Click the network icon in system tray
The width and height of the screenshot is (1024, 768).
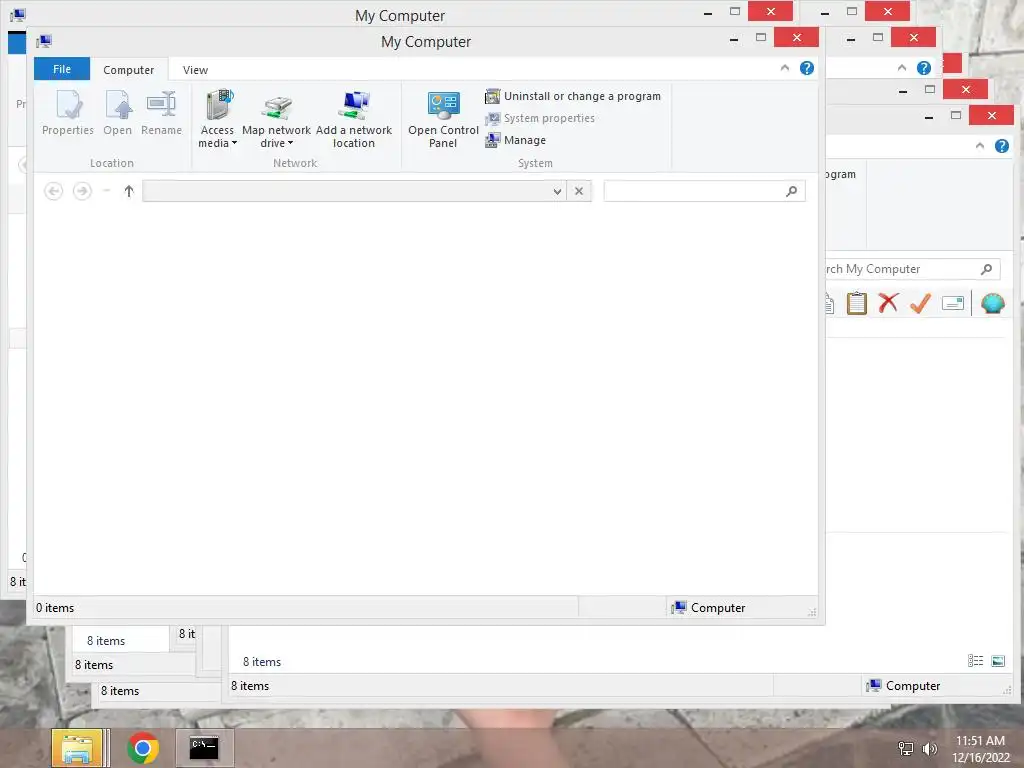(905, 748)
